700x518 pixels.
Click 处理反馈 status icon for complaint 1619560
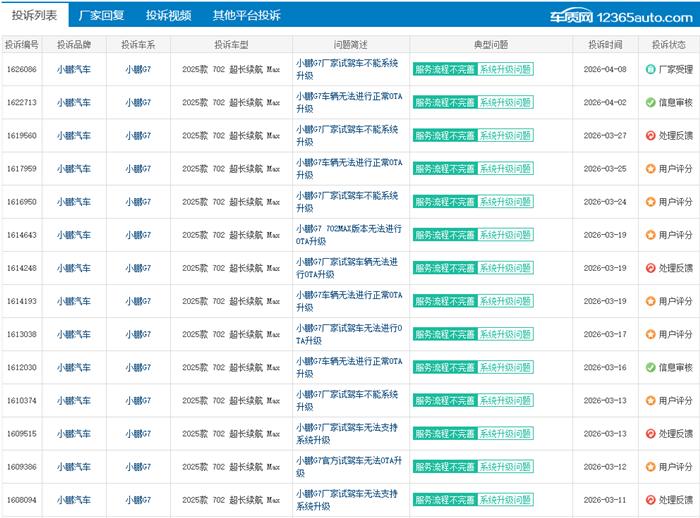[x=650, y=135]
